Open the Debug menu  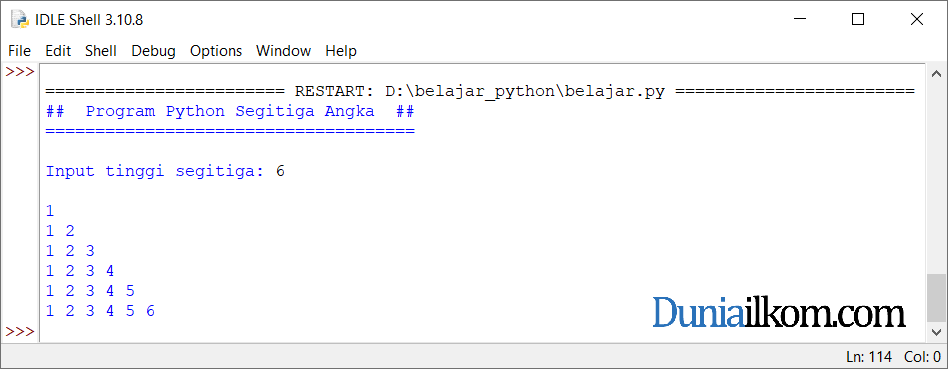pyautogui.click(x=154, y=51)
